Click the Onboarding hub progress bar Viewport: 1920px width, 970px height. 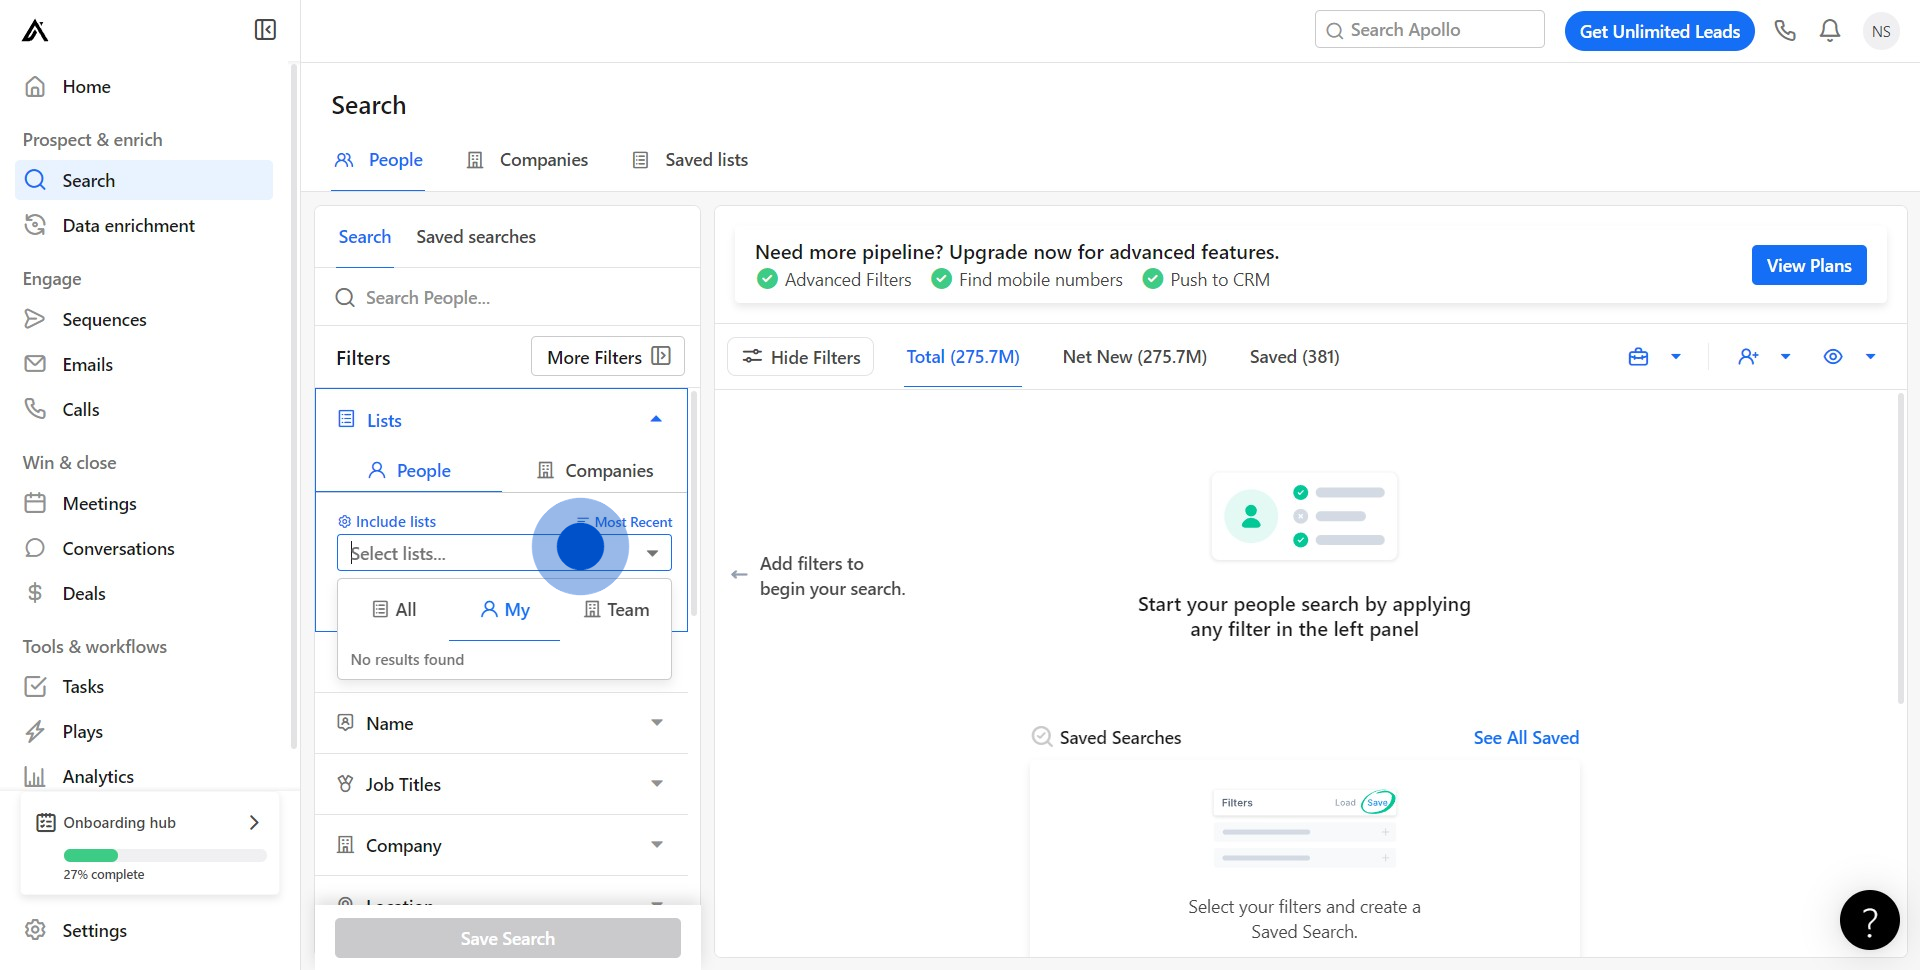165,855
